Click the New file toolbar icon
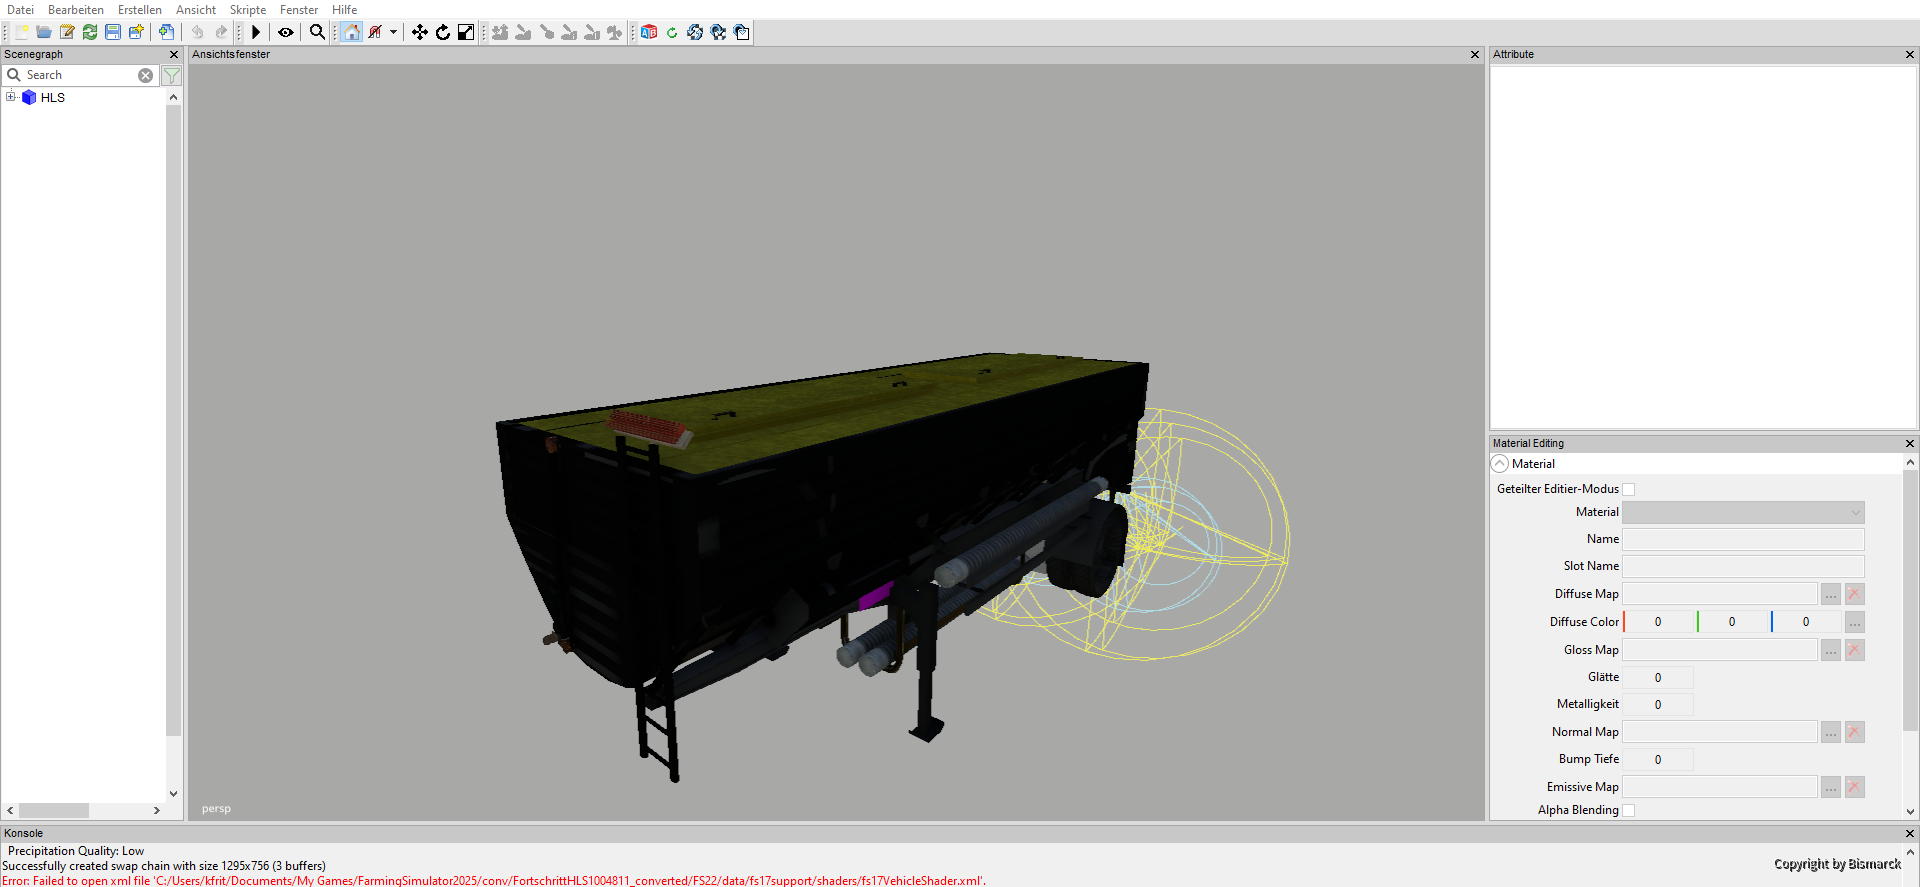 click(x=22, y=32)
